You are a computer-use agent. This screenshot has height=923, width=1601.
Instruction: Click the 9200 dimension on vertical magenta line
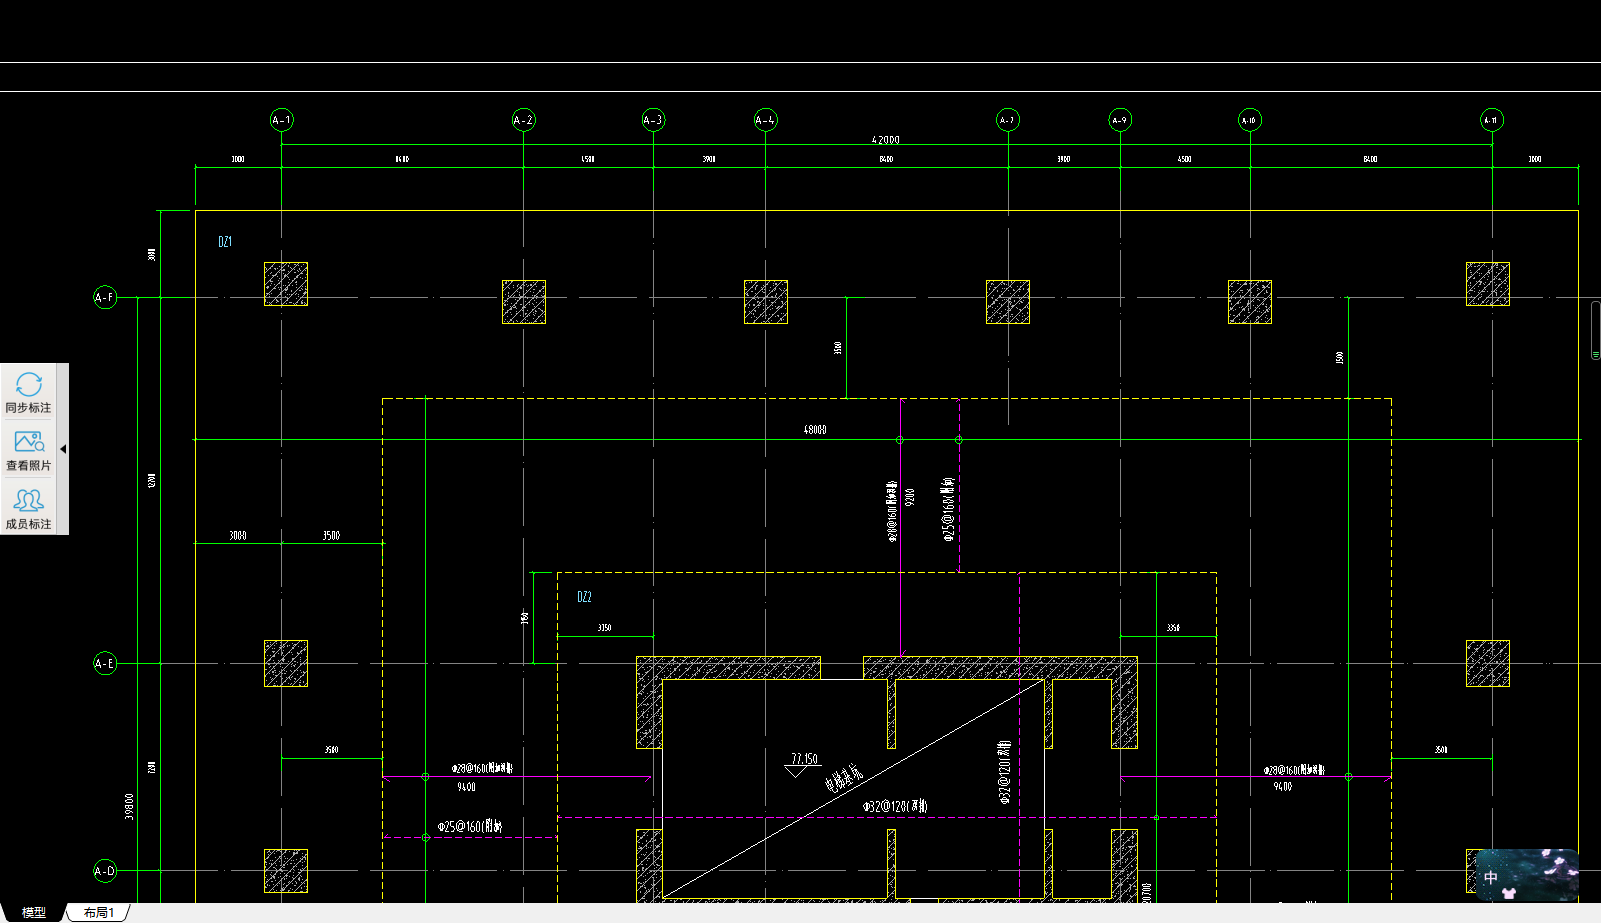[910, 497]
